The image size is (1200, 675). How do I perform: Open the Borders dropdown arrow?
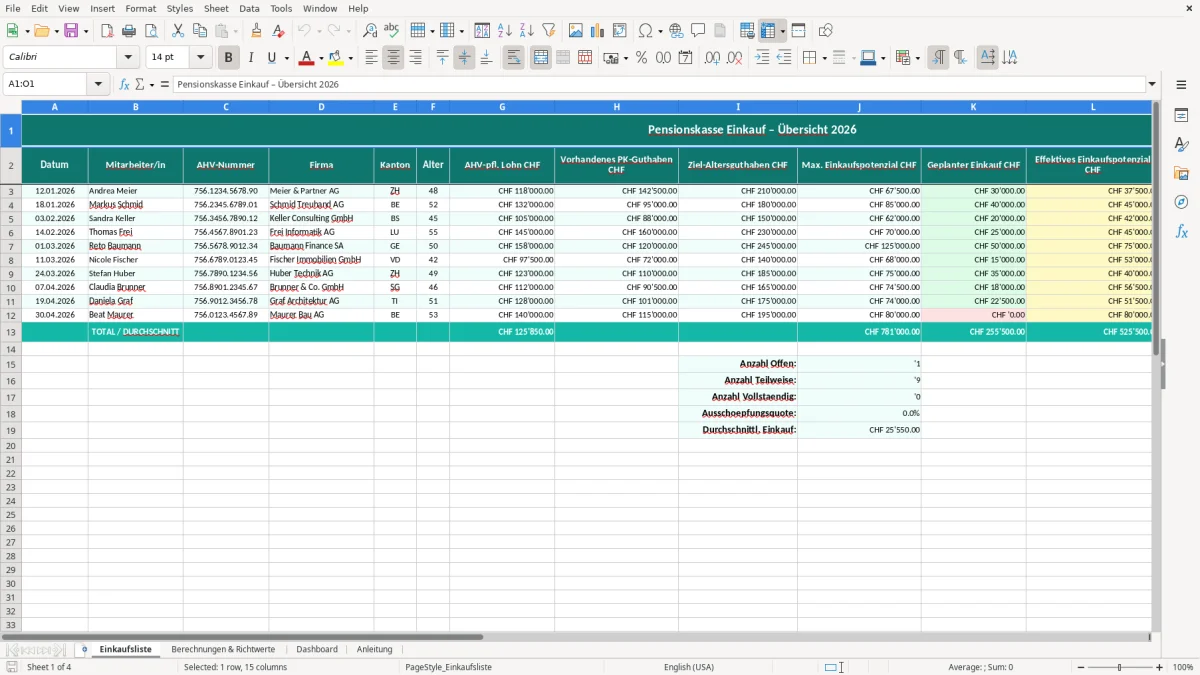(x=827, y=58)
